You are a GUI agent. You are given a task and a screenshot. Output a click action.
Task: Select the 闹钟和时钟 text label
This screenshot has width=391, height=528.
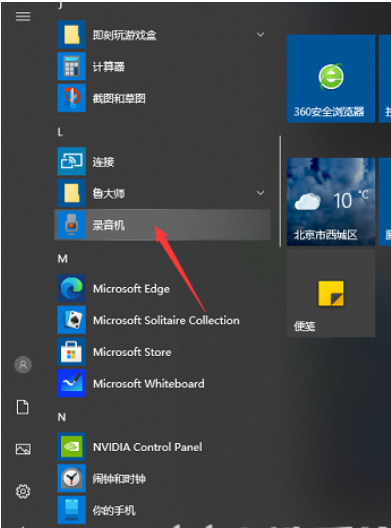[x=119, y=479]
